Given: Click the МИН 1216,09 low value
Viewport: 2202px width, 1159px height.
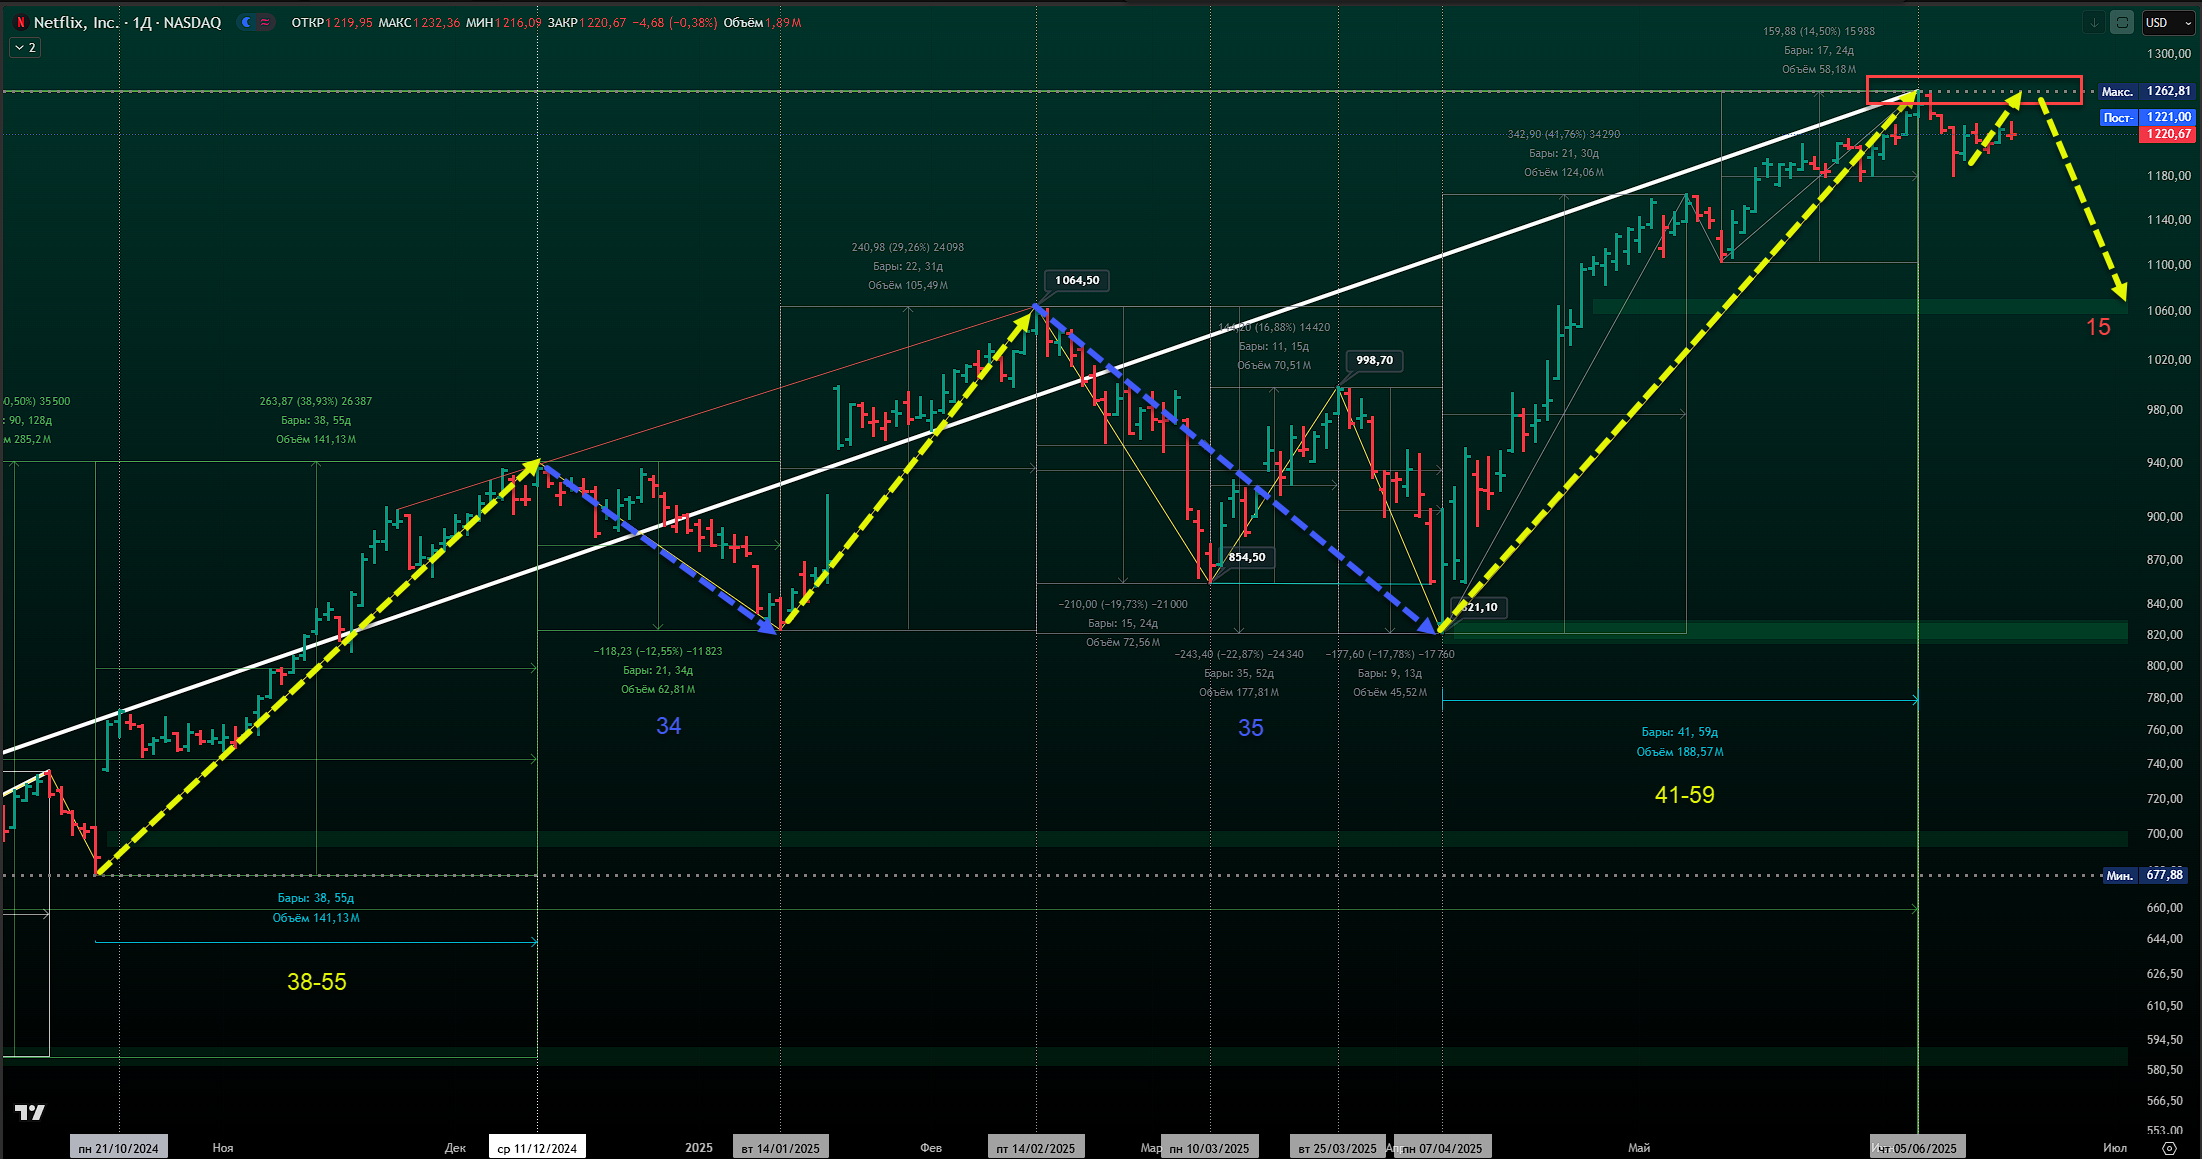Looking at the screenshot, I should point(504,22).
